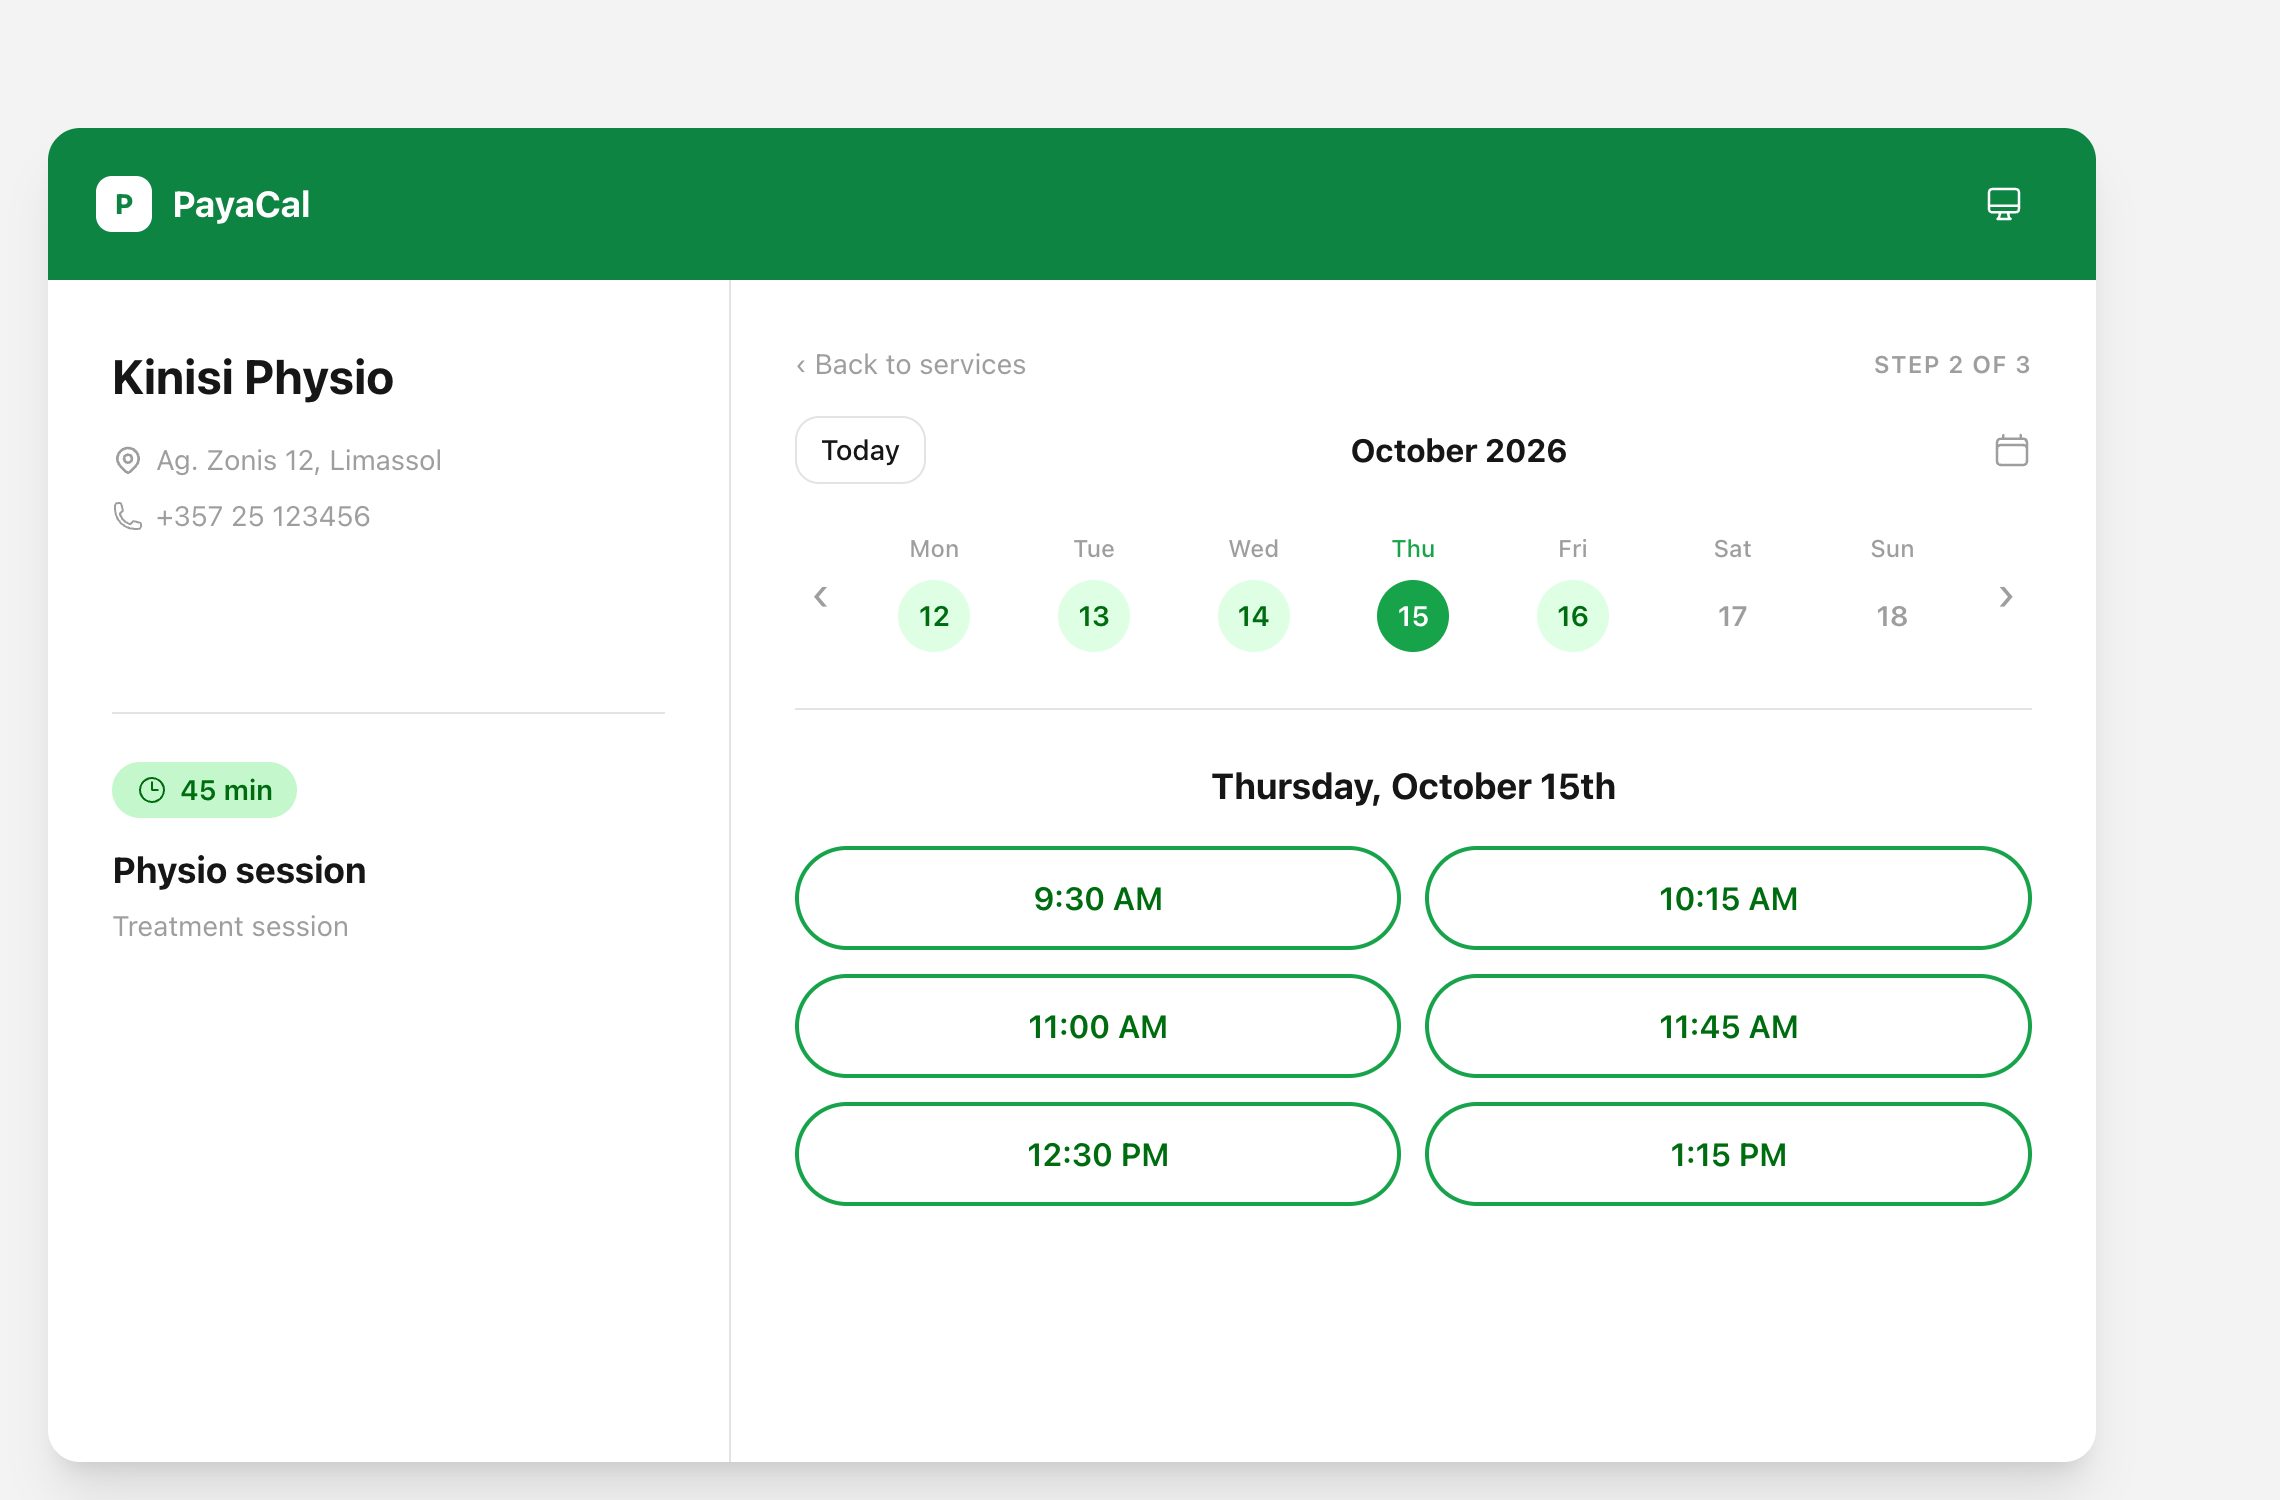This screenshot has width=2280, height=1500.
Task: Select Saturday the 17th
Action: tap(1732, 616)
